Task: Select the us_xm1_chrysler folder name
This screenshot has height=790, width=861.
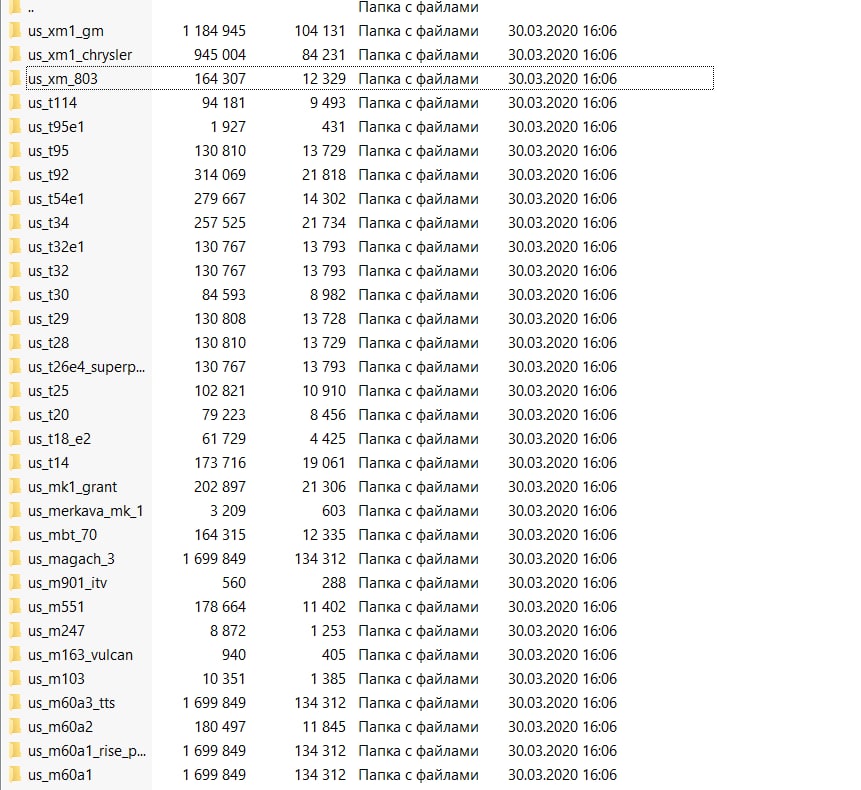Action: point(80,55)
